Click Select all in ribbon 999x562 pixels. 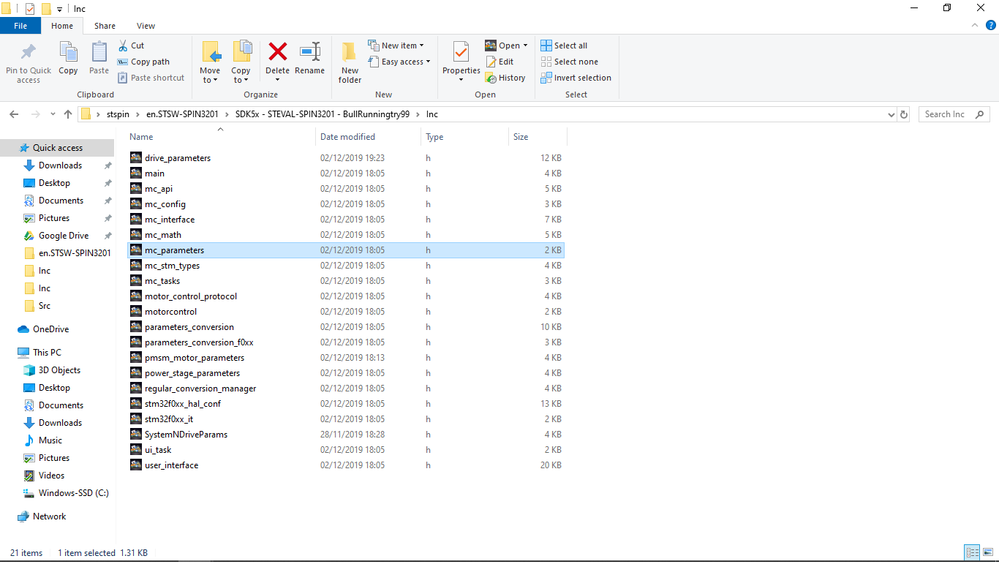[x=564, y=45]
